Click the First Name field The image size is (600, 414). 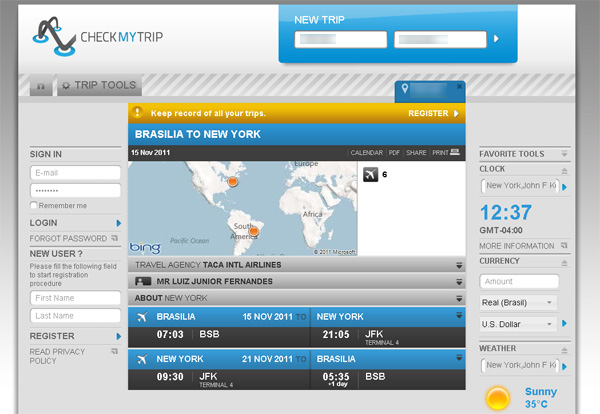click(75, 298)
